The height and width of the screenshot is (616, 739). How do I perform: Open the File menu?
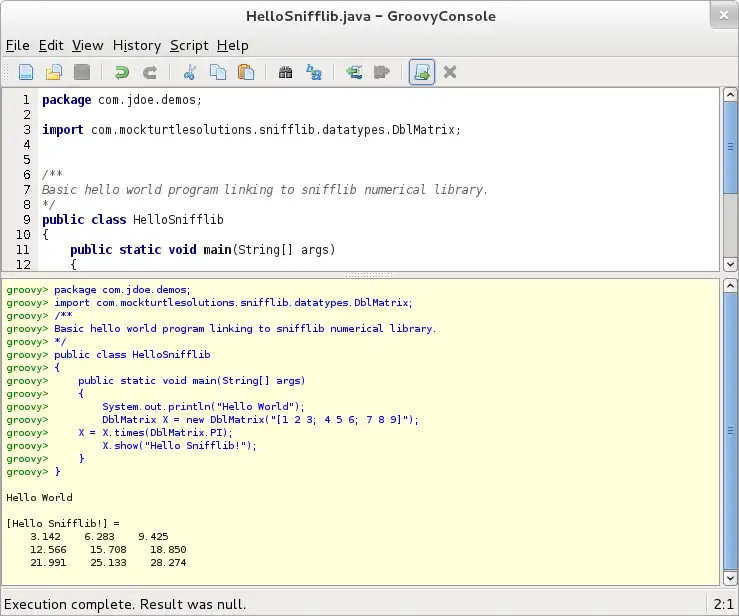[x=18, y=45]
